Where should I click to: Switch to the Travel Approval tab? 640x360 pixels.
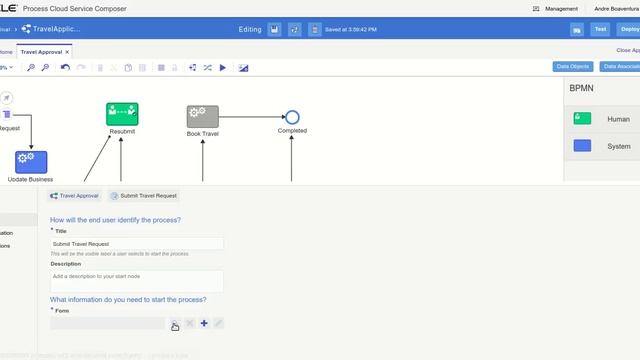[41, 52]
